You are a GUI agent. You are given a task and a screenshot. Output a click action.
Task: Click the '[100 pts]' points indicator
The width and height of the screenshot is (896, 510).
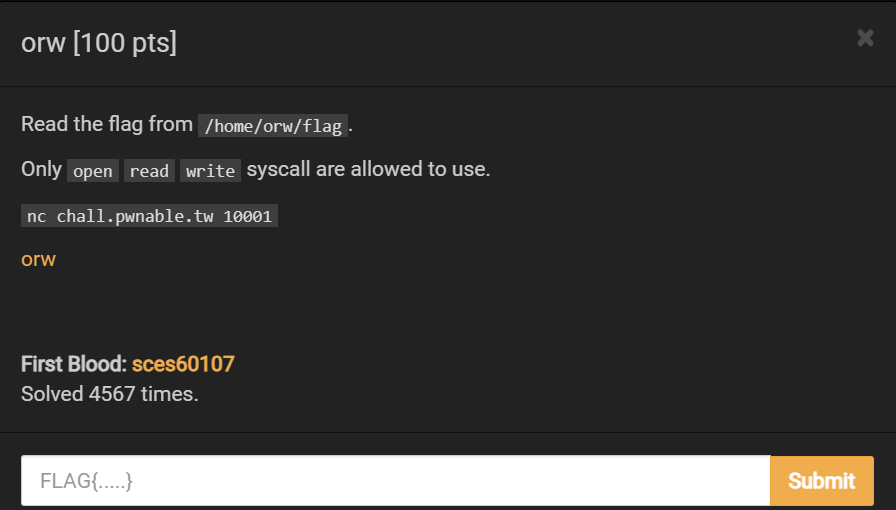125,43
